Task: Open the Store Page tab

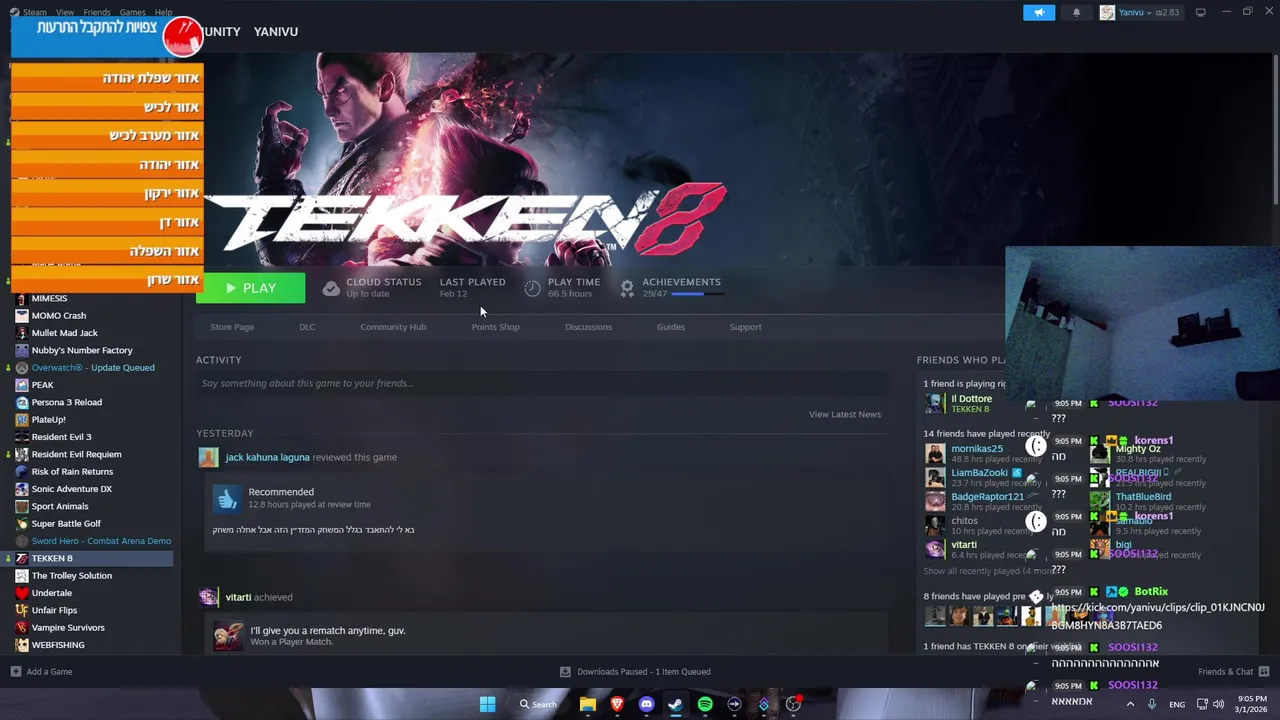Action: click(x=232, y=327)
